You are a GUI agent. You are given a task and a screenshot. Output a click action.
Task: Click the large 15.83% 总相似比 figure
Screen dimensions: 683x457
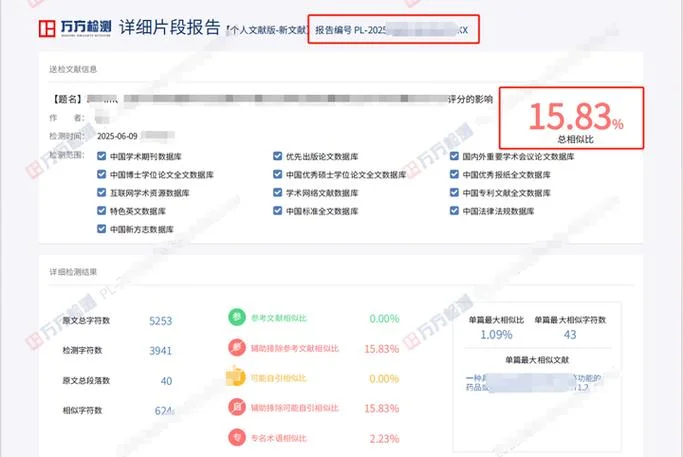pos(576,116)
